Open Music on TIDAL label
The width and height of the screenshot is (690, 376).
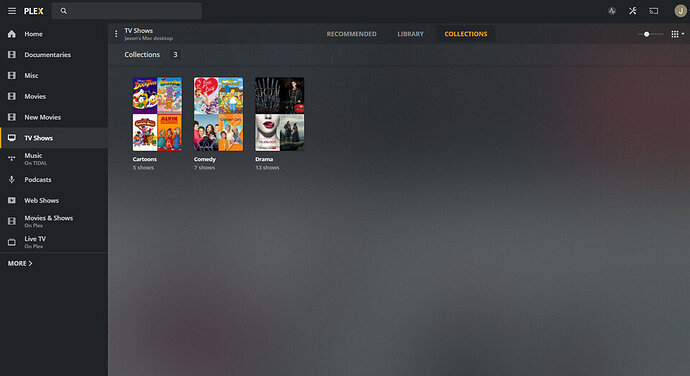[x=36, y=159]
